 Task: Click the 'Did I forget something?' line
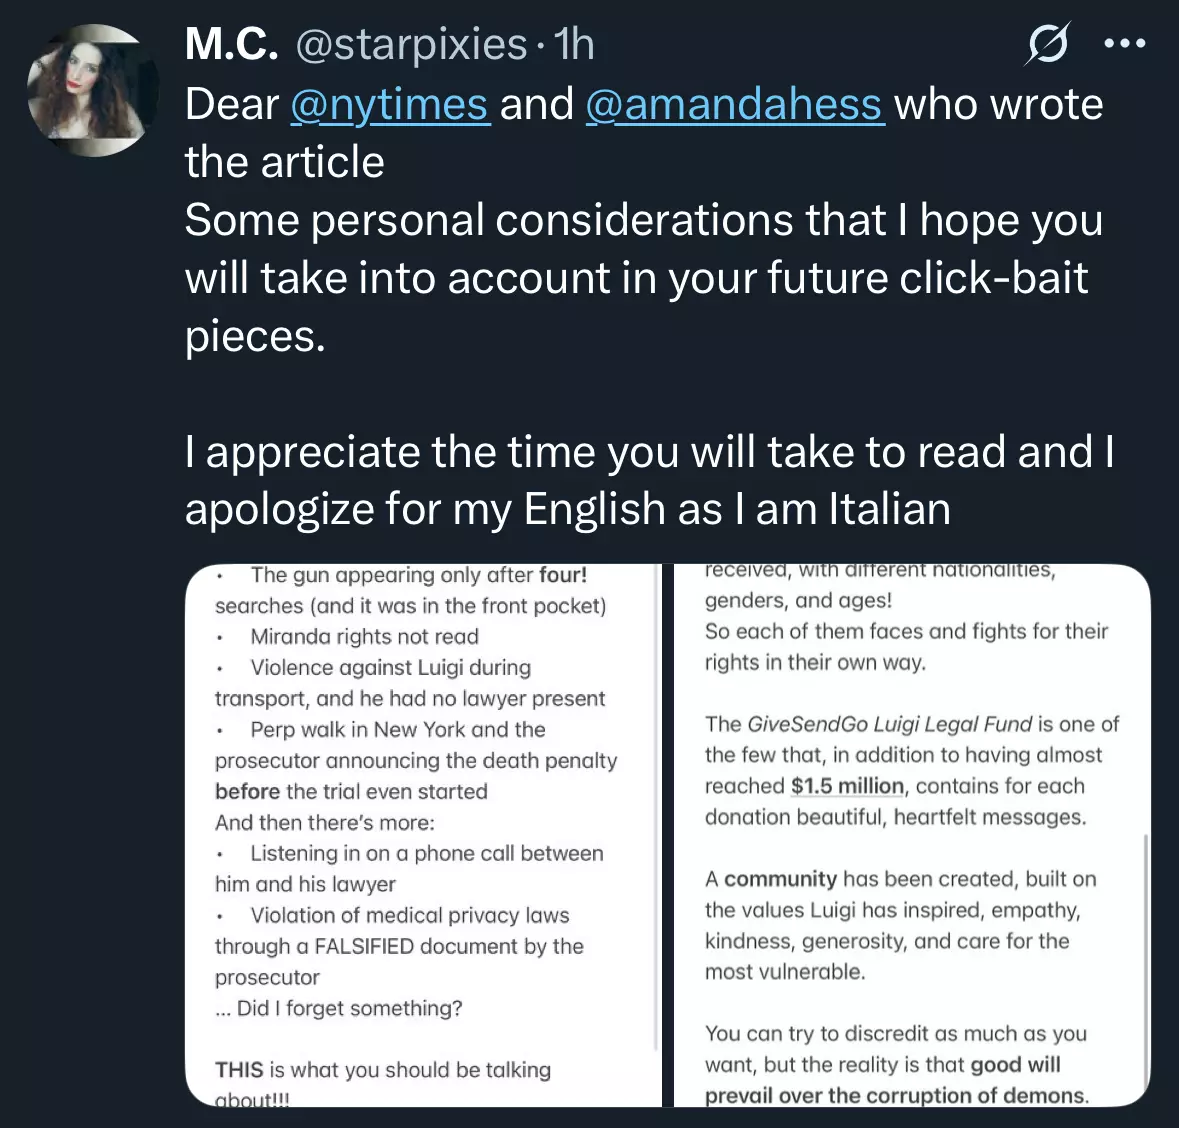point(338,1008)
